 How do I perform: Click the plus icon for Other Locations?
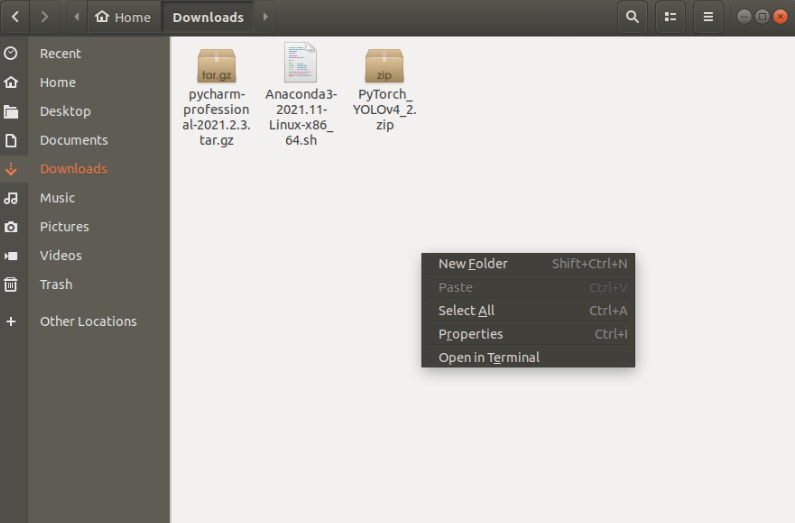point(11,321)
